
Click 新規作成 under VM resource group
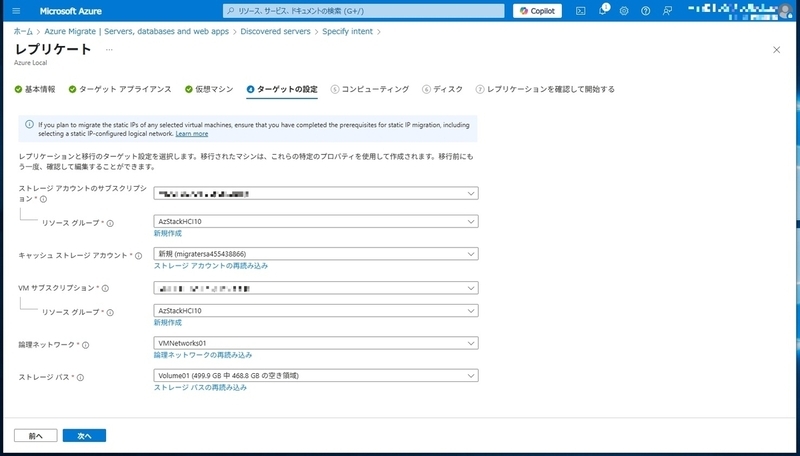[168, 323]
